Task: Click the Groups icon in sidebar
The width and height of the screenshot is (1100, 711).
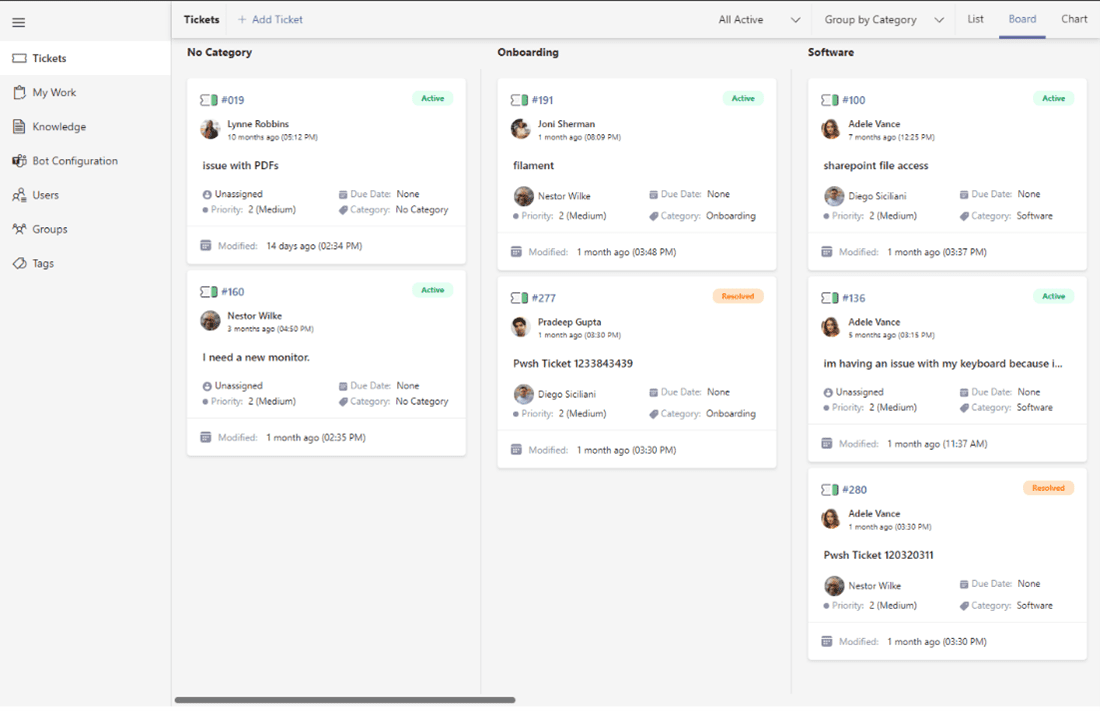Action: 20,229
